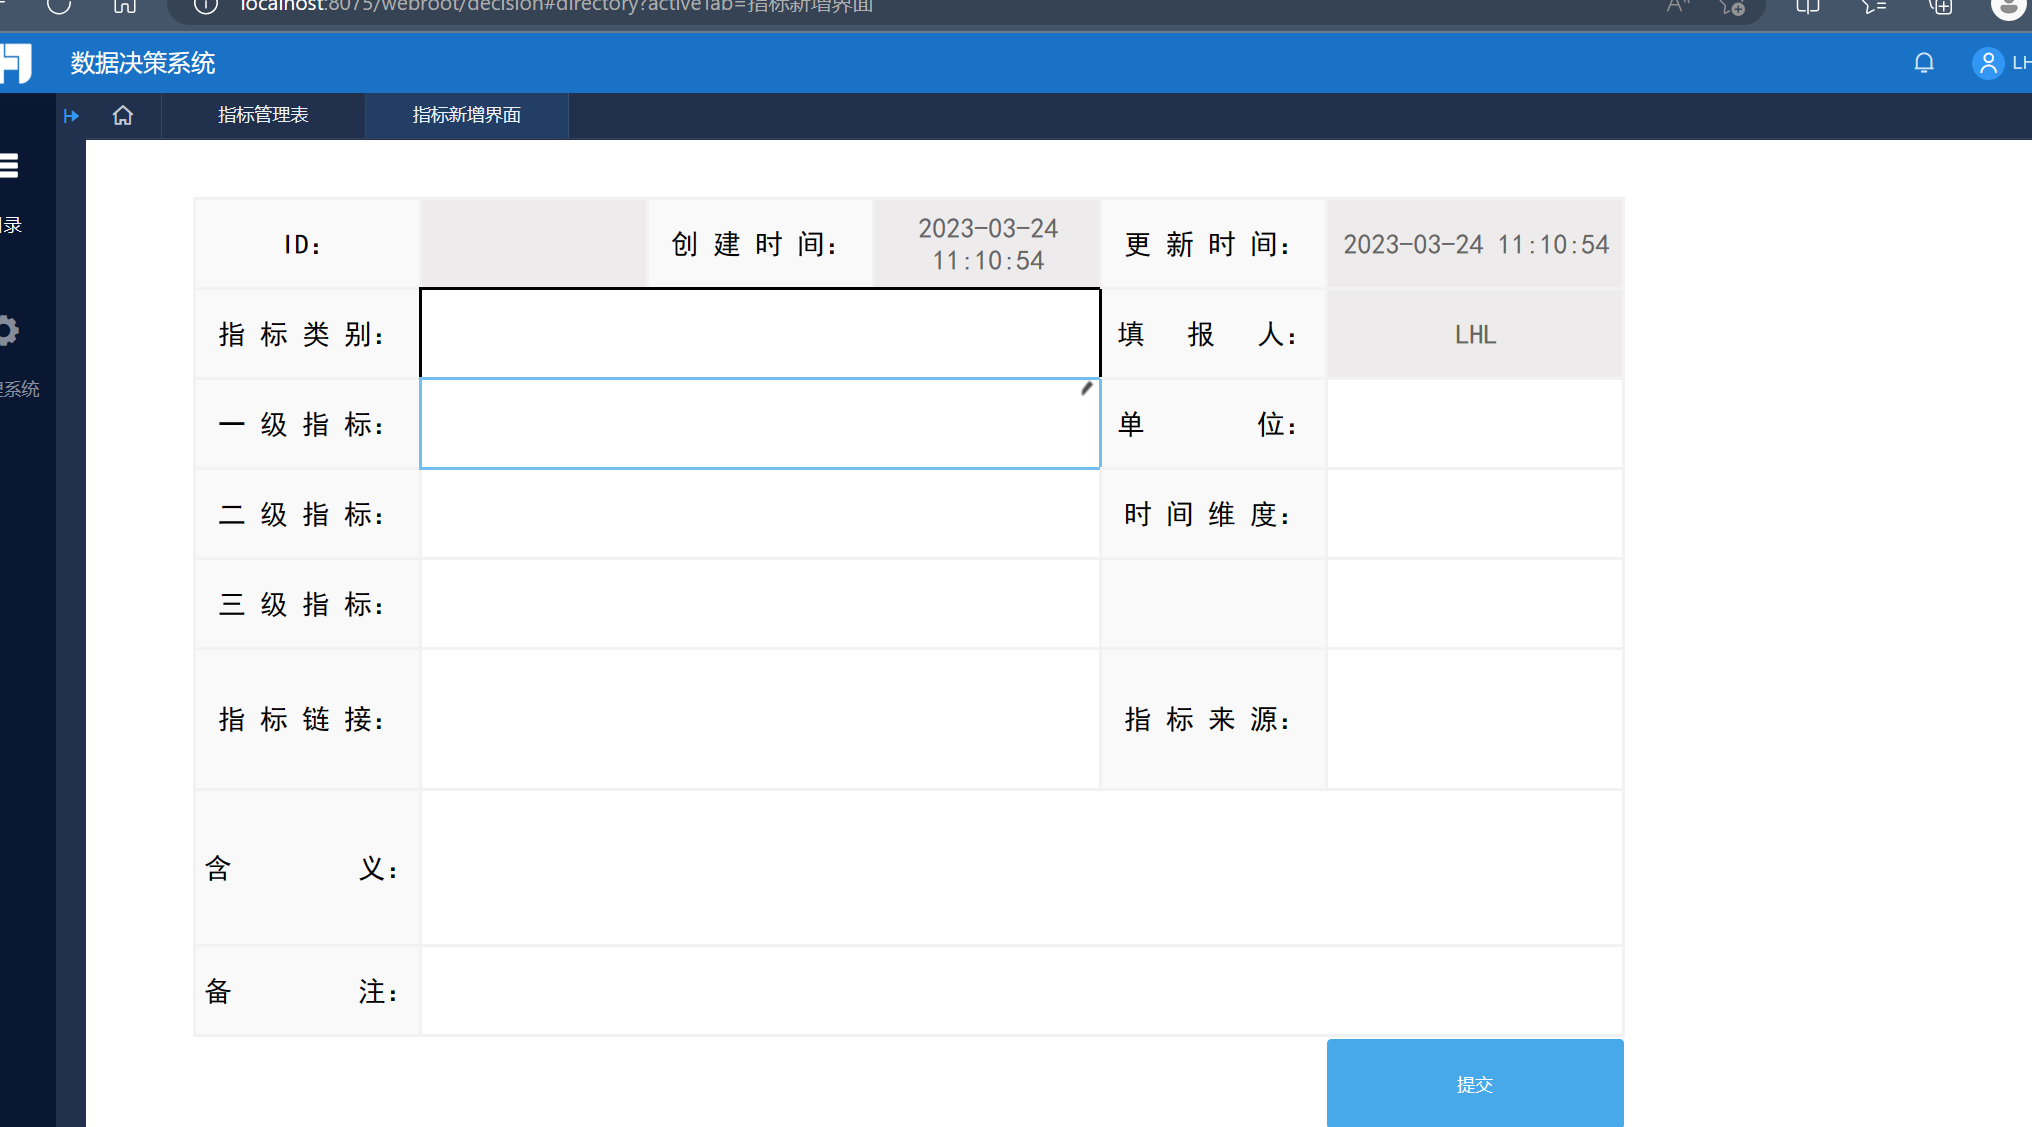
Task: Open browser favorites icon
Action: [x=1874, y=6]
